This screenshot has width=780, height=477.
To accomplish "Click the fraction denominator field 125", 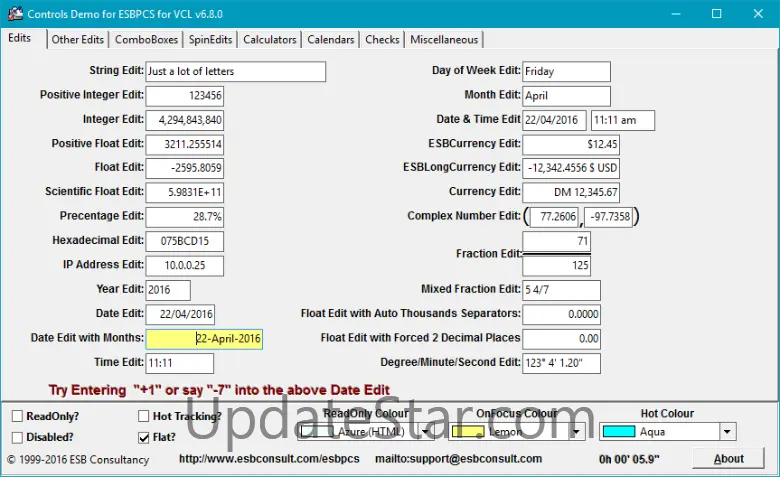I will pyautogui.click(x=557, y=266).
